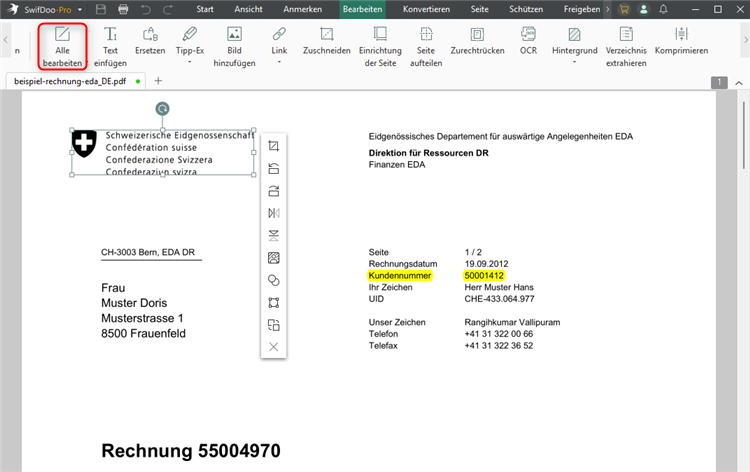This screenshot has height=472, width=750.
Task: Click the notification bell icon
Action: [663, 9]
